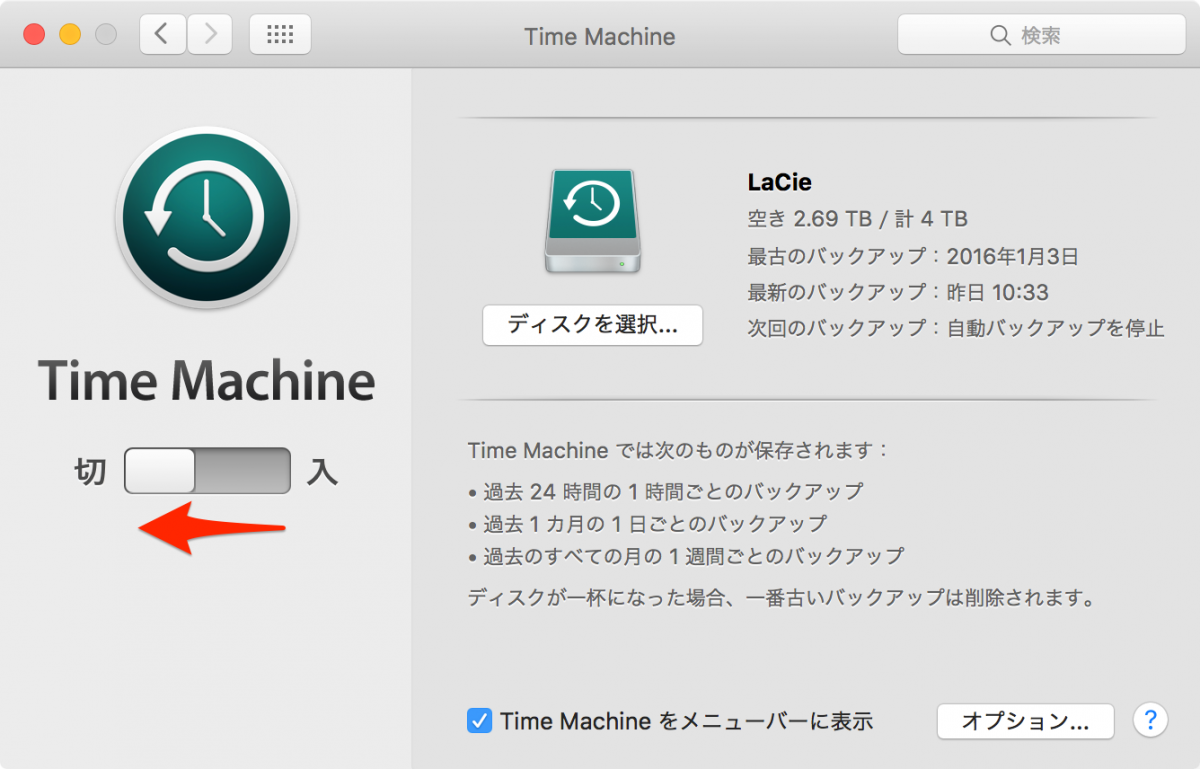The width and height of the screenshot is (1200, 769).
Task: Click the Time Machine window title
Action: 599,35
